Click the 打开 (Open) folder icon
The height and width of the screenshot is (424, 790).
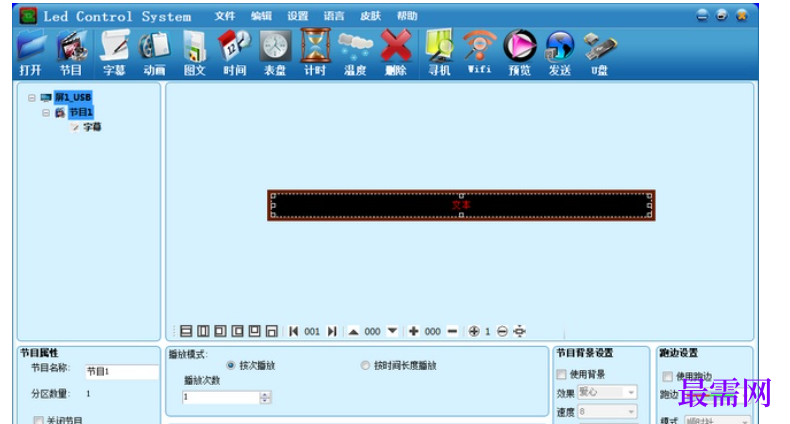point(31,52)
